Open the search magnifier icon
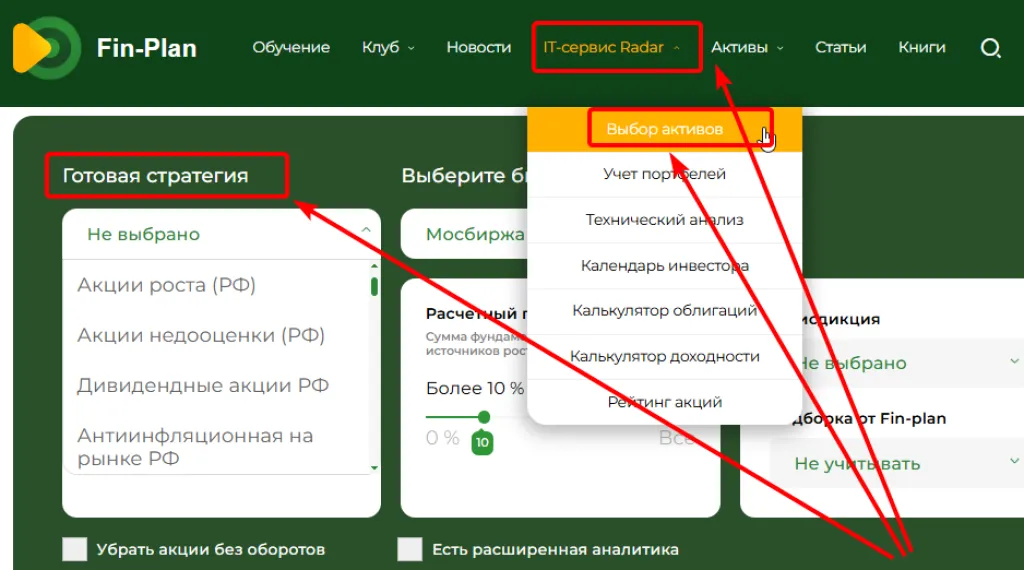 click(x=990, y=48)
